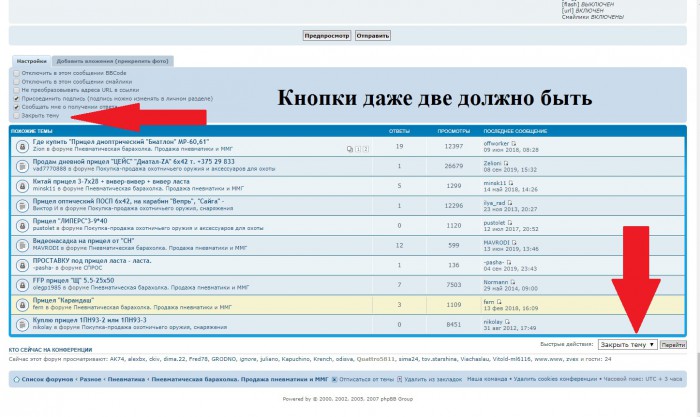Screen dimensions: 700x417
Task: View last post icon by Zelioni
Action: click(x=506, y=163)
